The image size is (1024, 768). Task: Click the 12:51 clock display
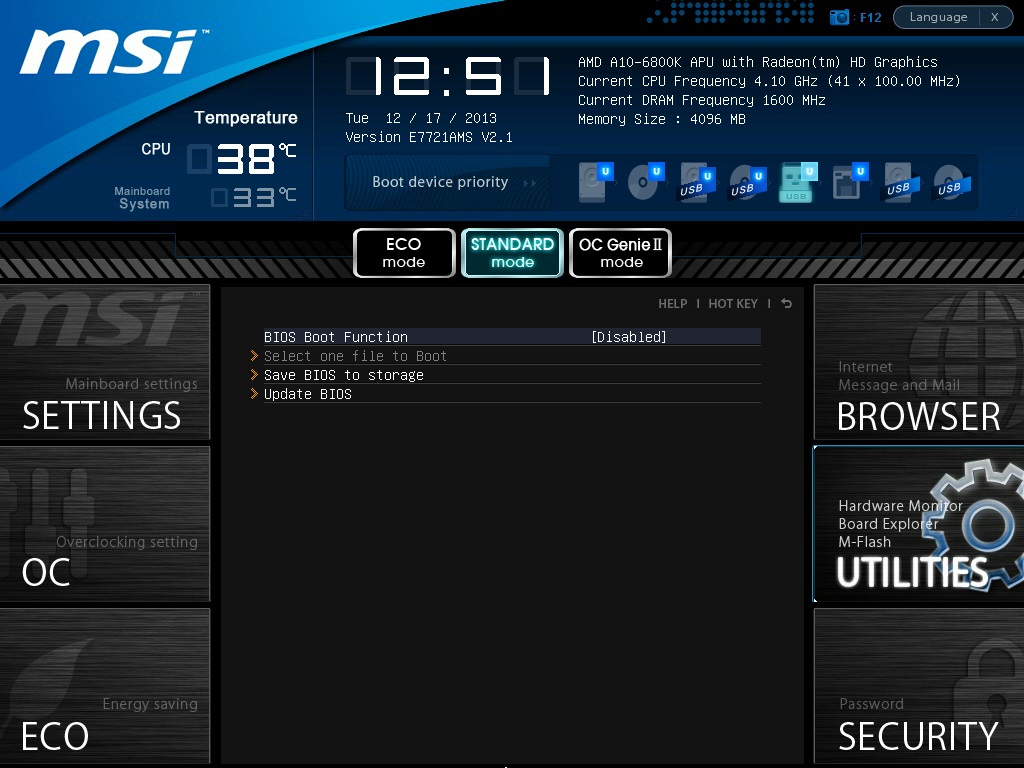pos(449,76)
